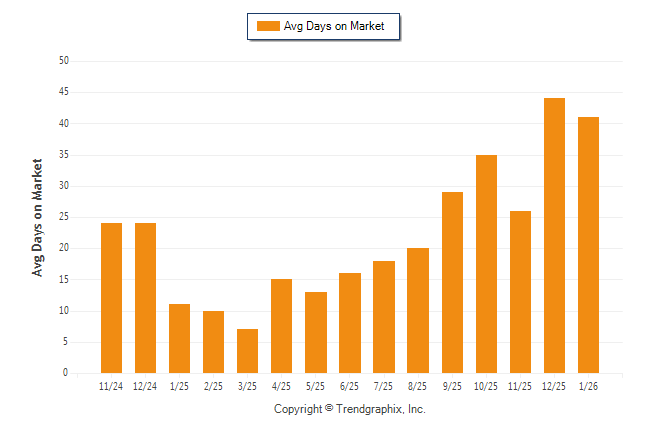The height and width of the screenshot is (434, 646).
Task: Select the 1/26 bar
Action: pos(588,245)
